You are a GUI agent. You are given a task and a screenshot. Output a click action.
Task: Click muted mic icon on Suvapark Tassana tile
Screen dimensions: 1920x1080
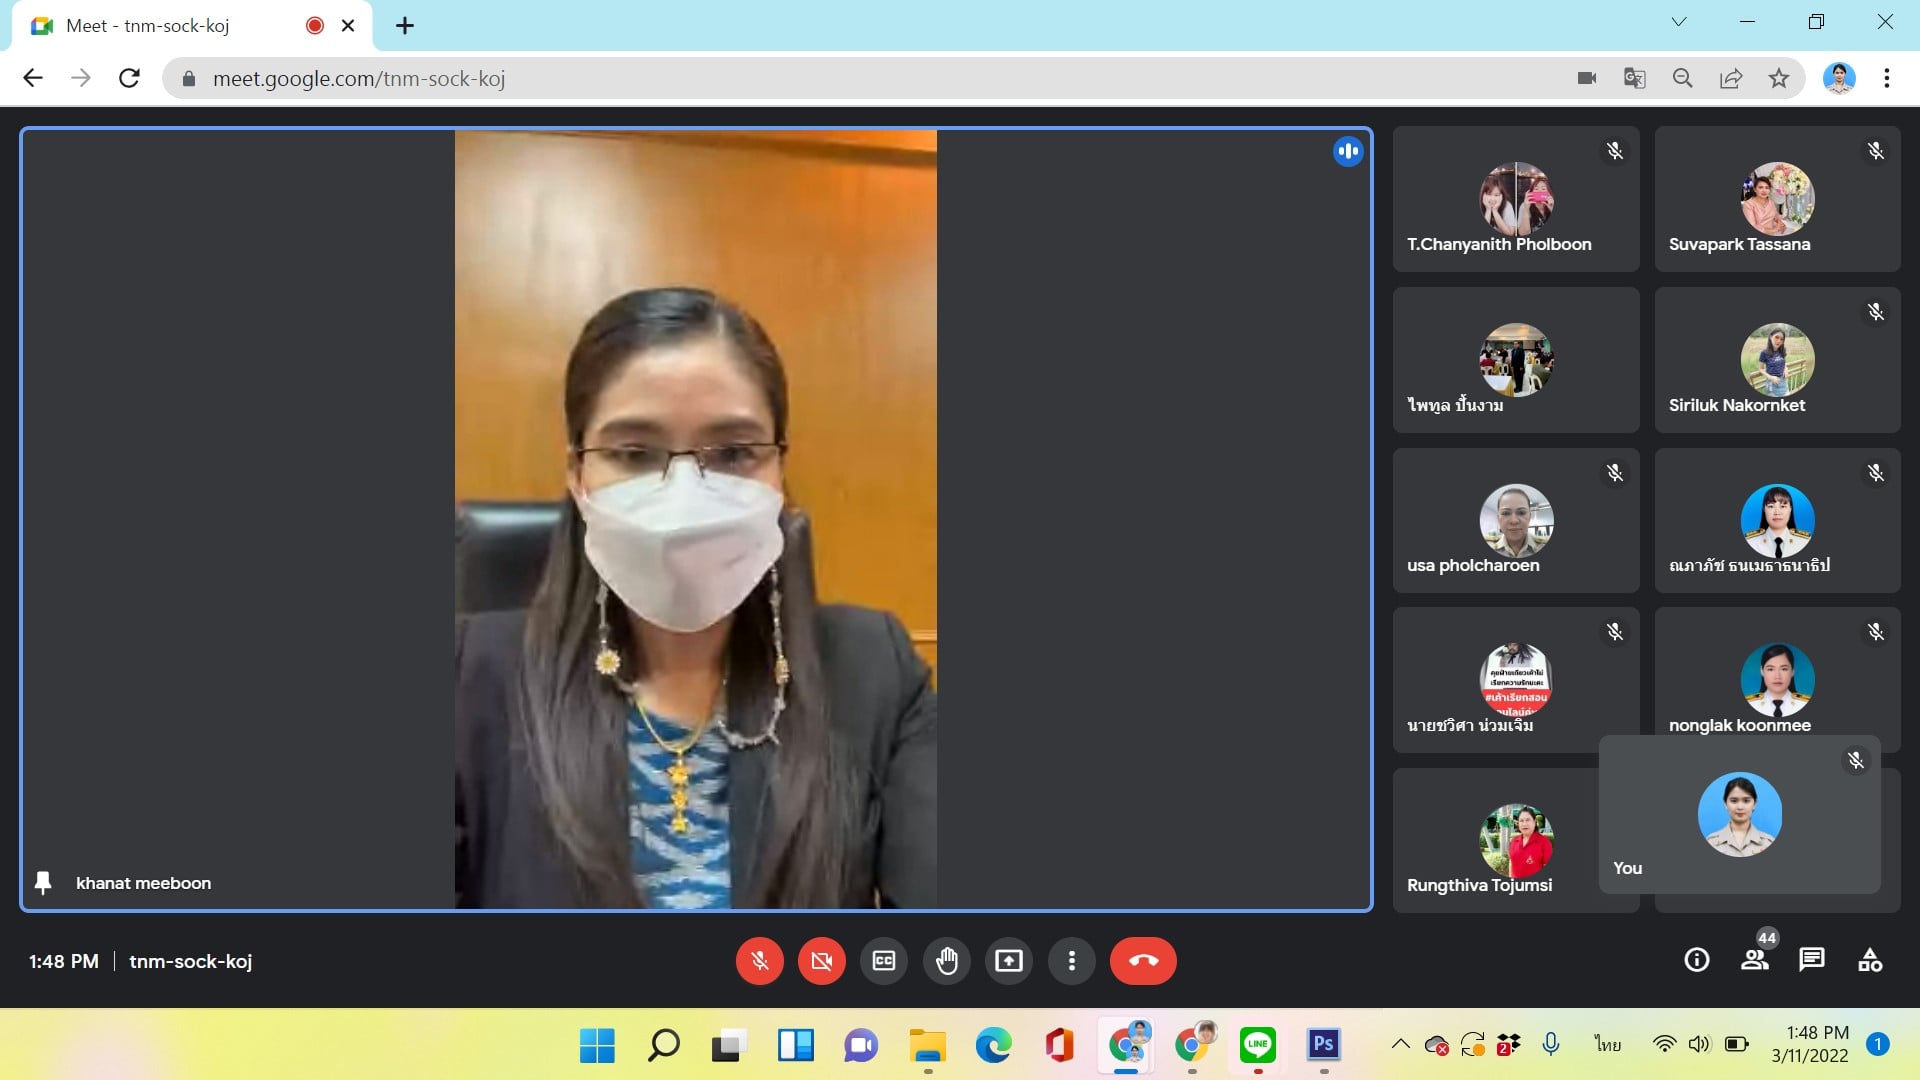1876,151
